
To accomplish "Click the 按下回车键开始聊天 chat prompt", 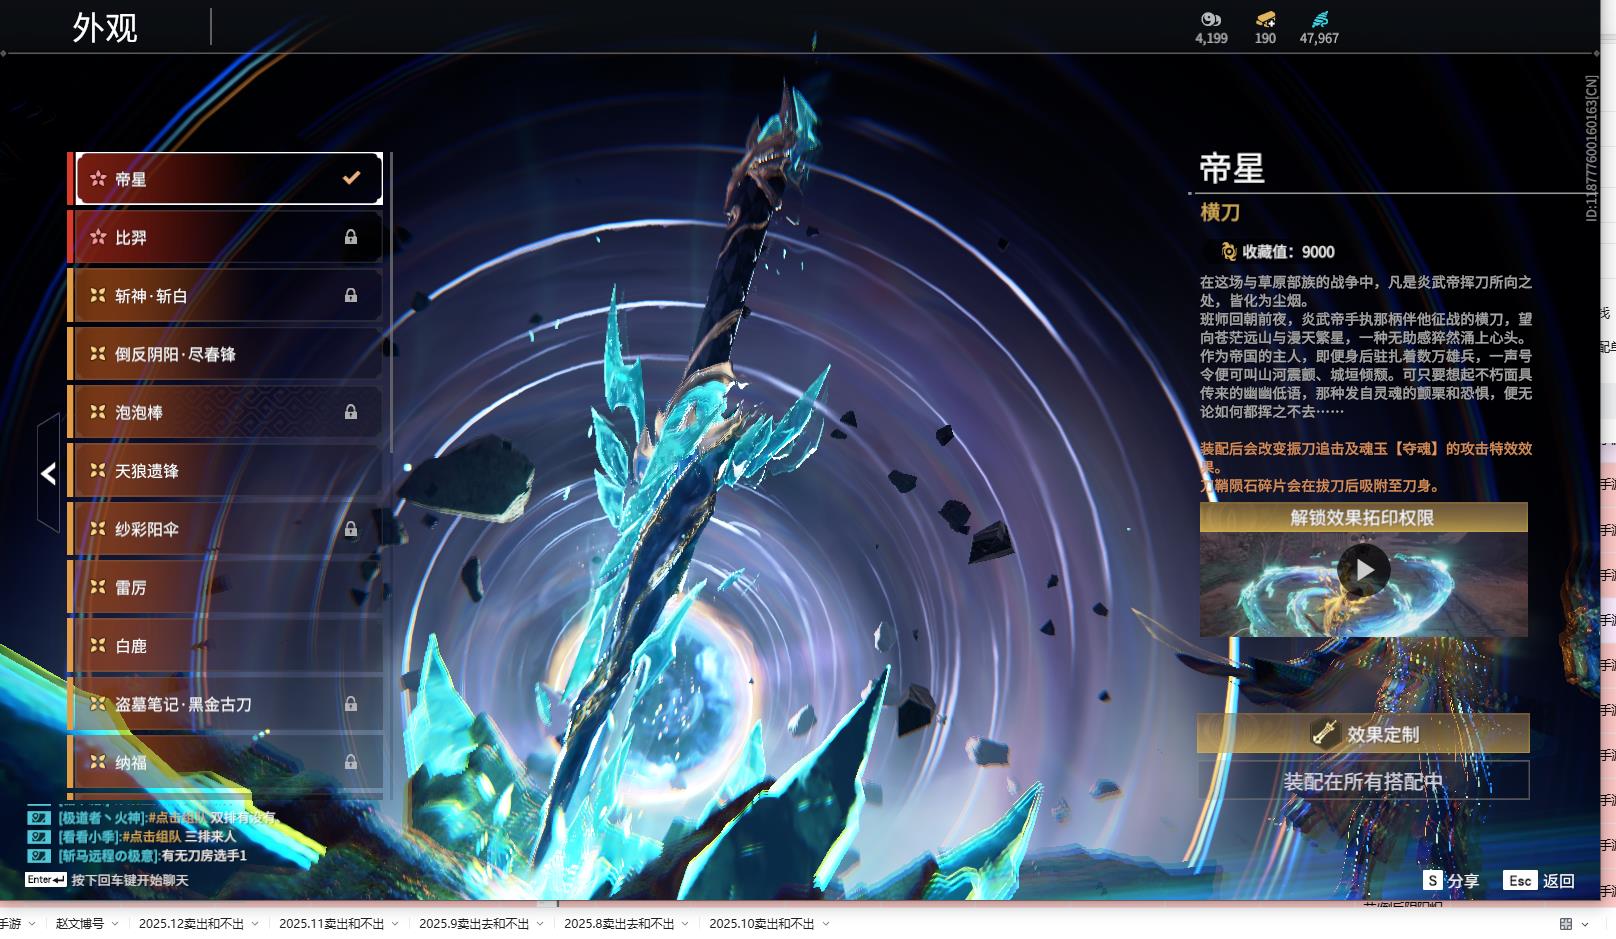I will pos(130,880).
